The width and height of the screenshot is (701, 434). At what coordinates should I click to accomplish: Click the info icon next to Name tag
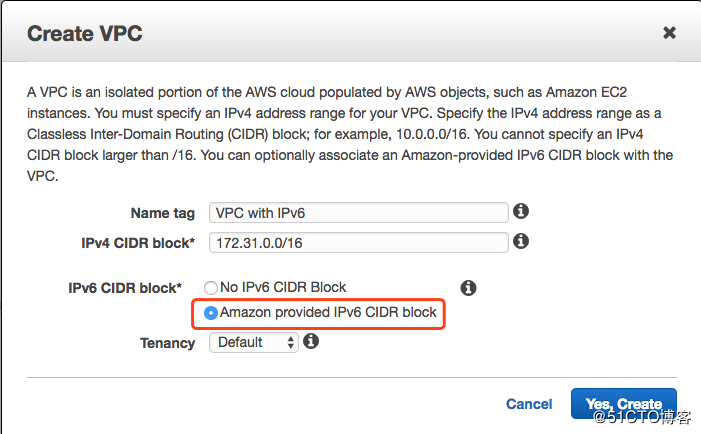520,212
